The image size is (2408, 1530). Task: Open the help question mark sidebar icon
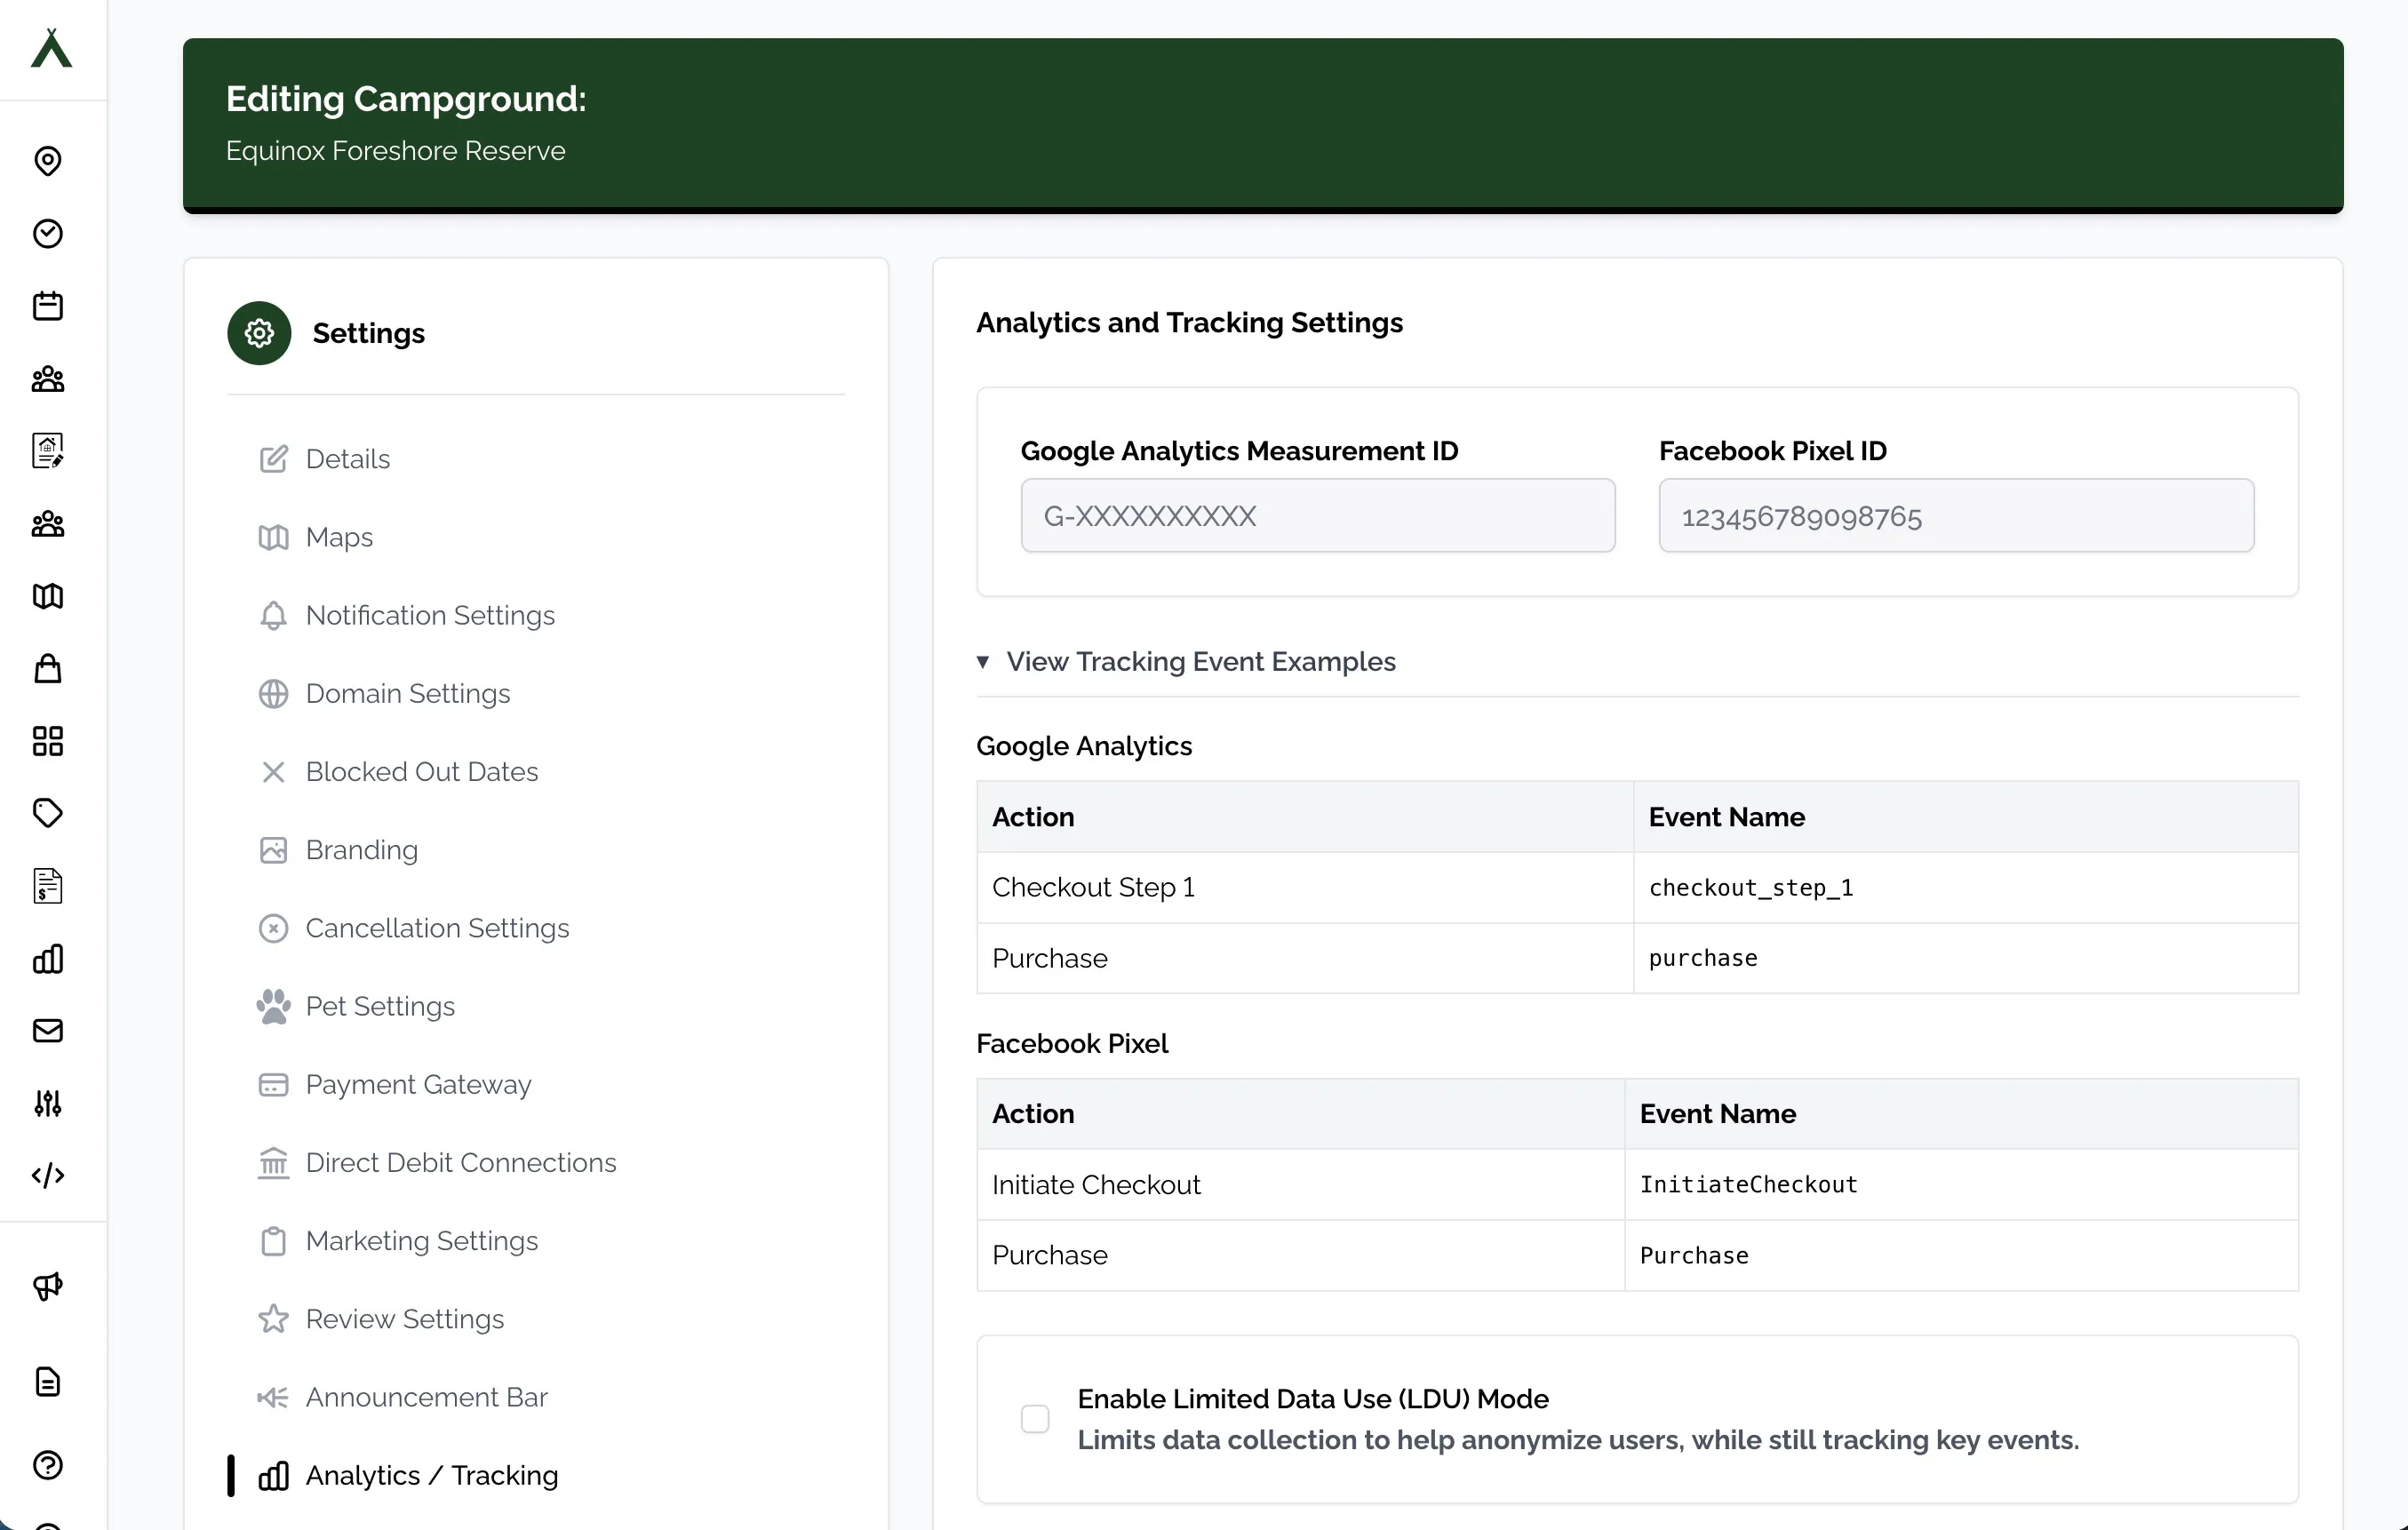click(48, 1465)
